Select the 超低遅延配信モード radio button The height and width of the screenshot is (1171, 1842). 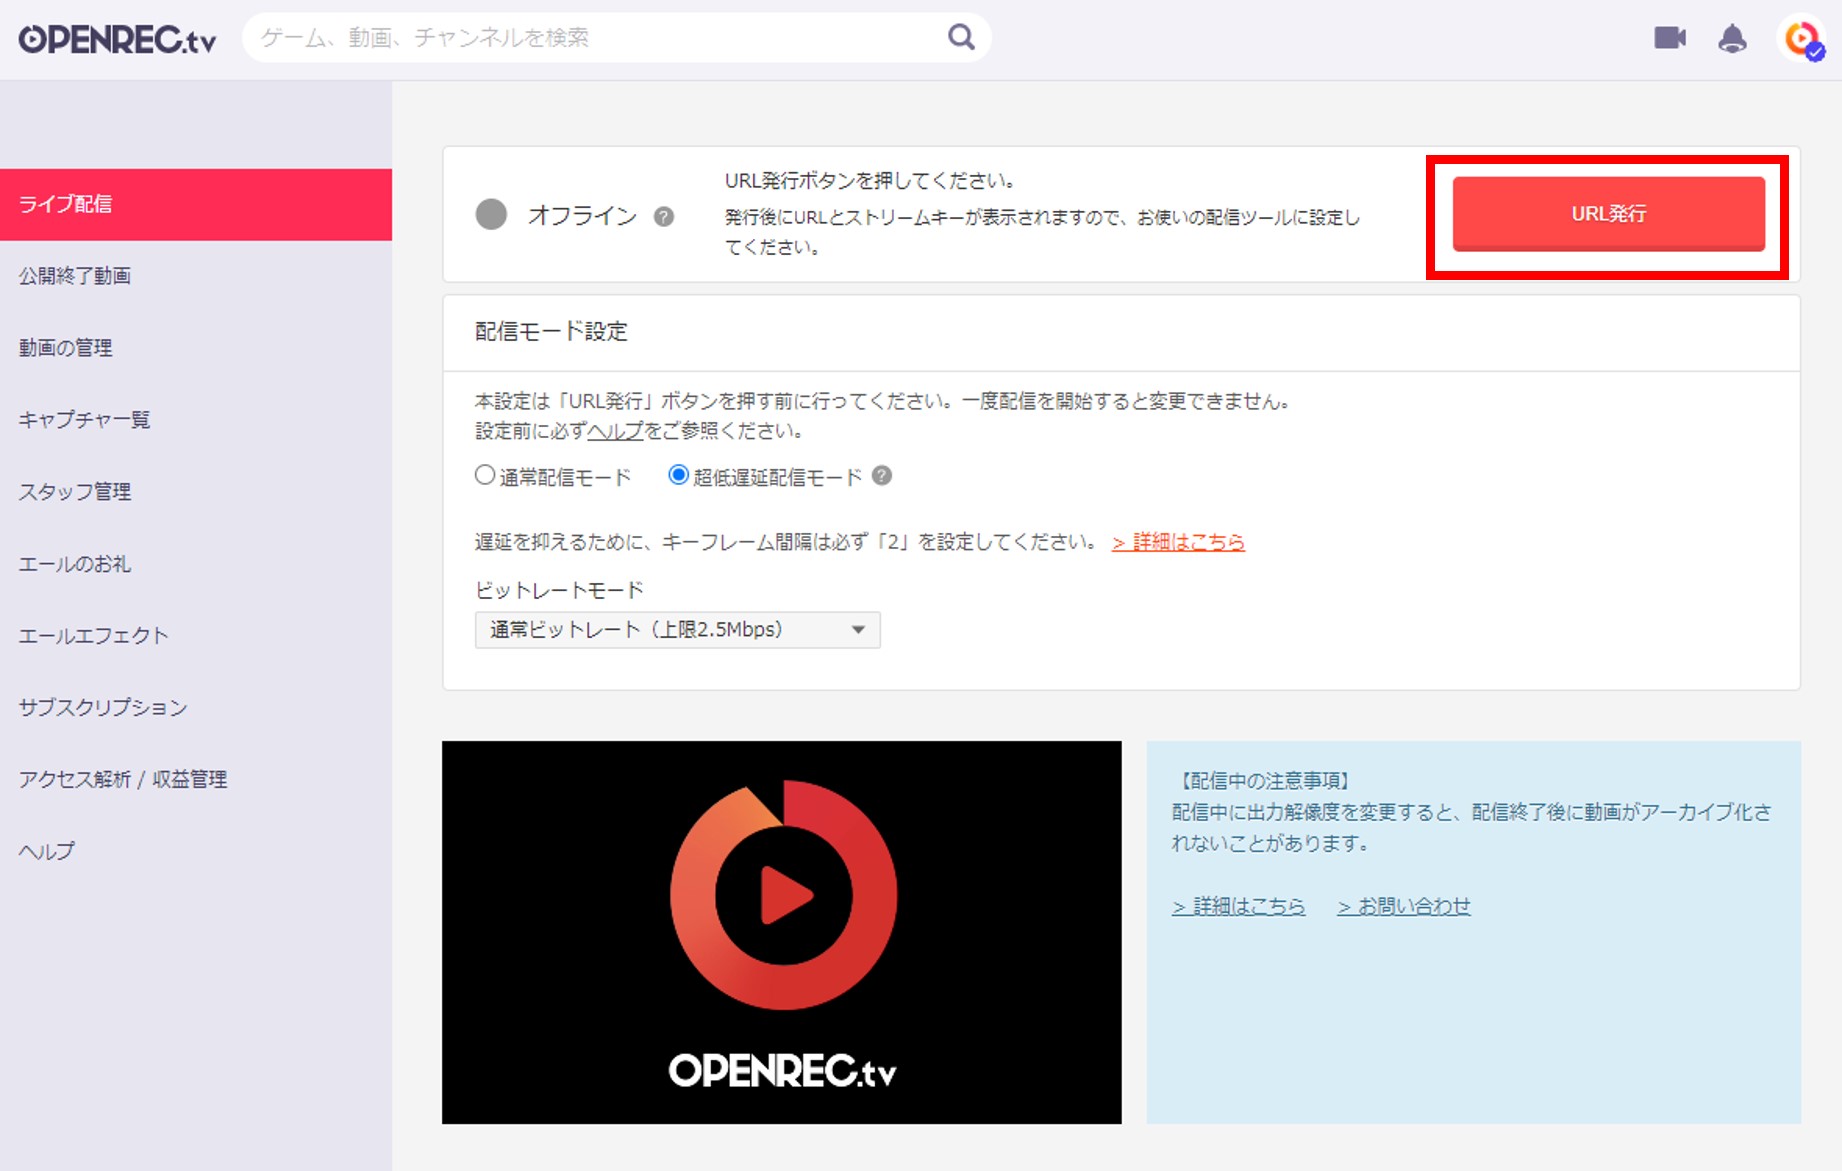coord(677,475)
